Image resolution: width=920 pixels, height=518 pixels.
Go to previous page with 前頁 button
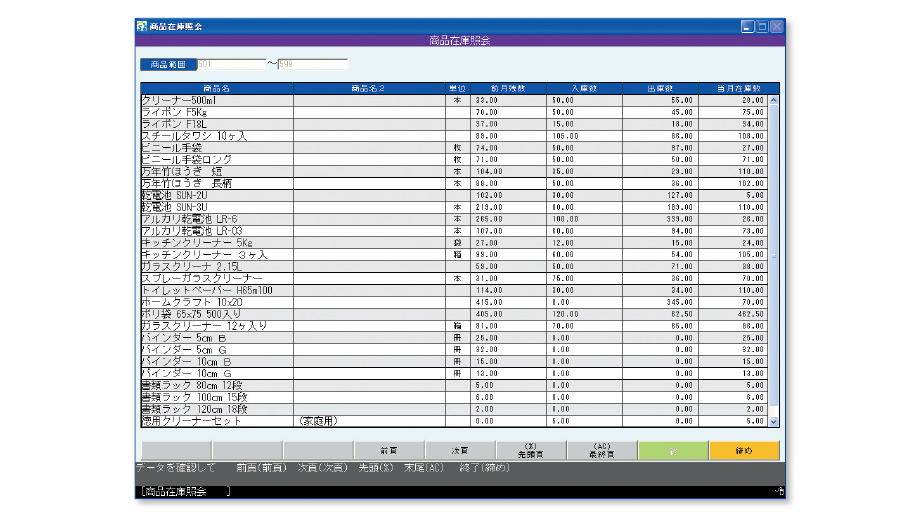pyautogui.click(x=389, y=451)
